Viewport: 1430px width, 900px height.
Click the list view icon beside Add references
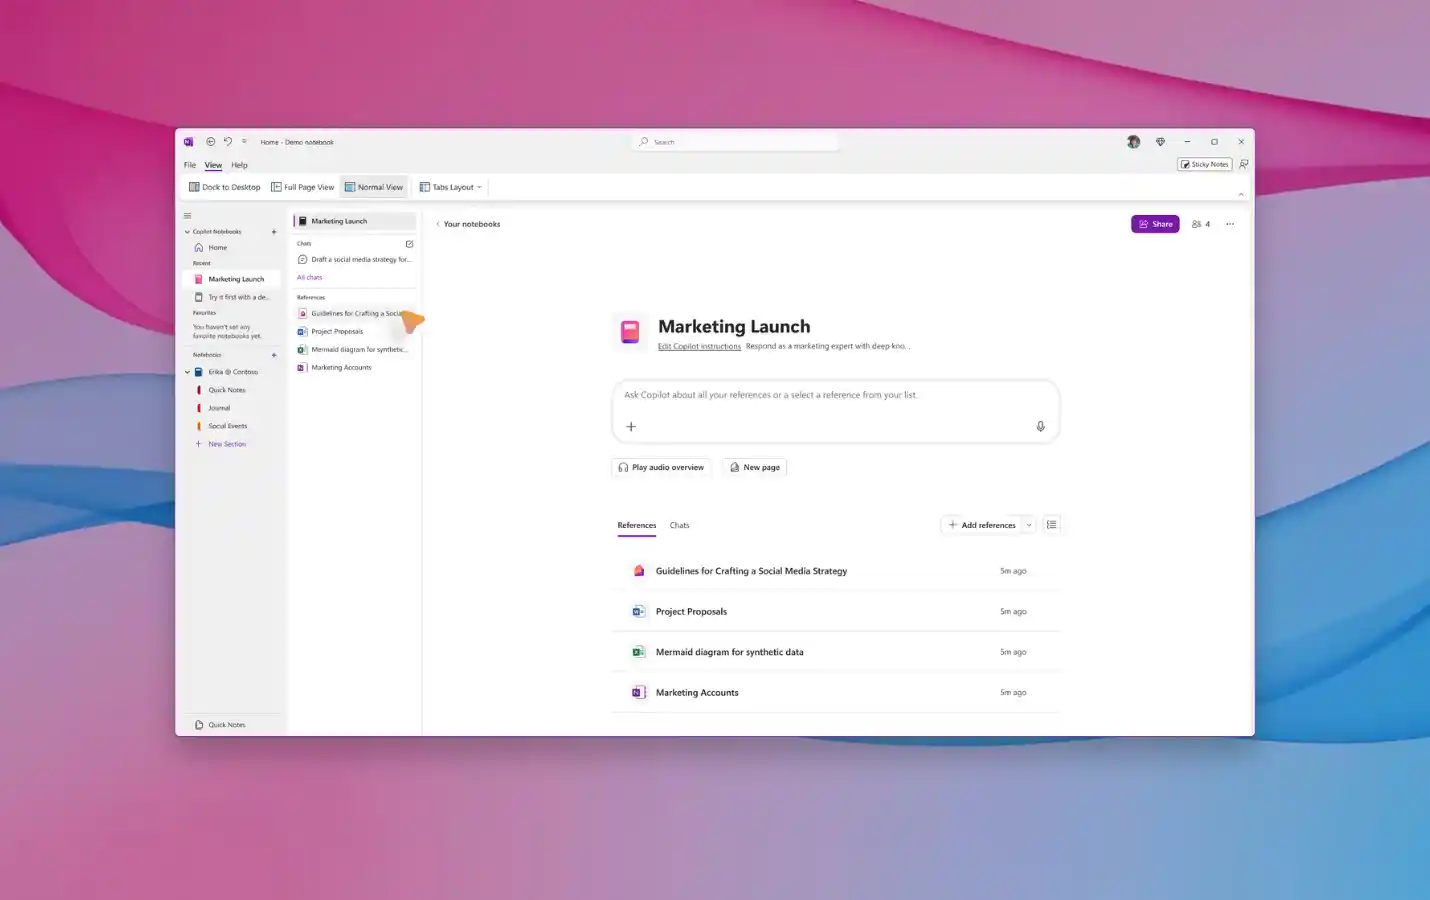pyautogui.click(x=1051, y=525)
